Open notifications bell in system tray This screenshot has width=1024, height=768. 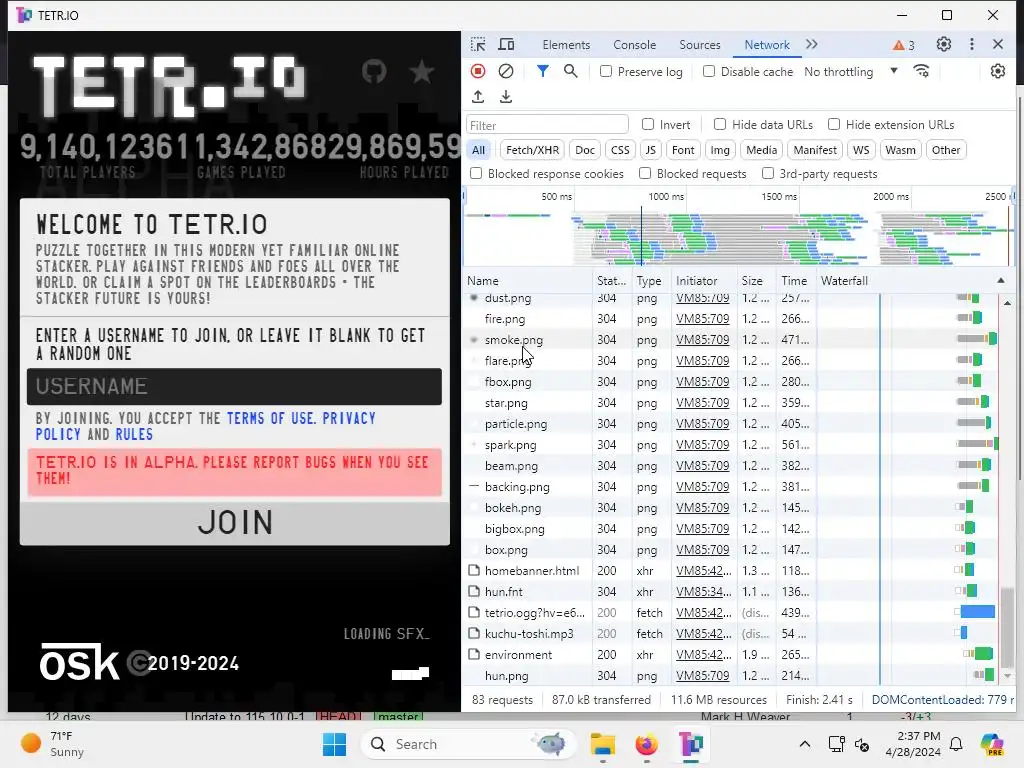point(956,744)
